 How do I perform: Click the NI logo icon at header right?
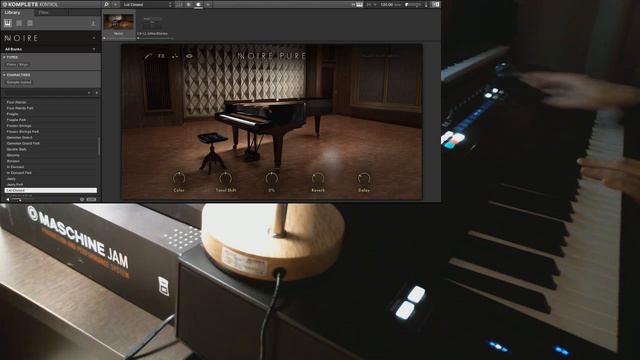436,4
